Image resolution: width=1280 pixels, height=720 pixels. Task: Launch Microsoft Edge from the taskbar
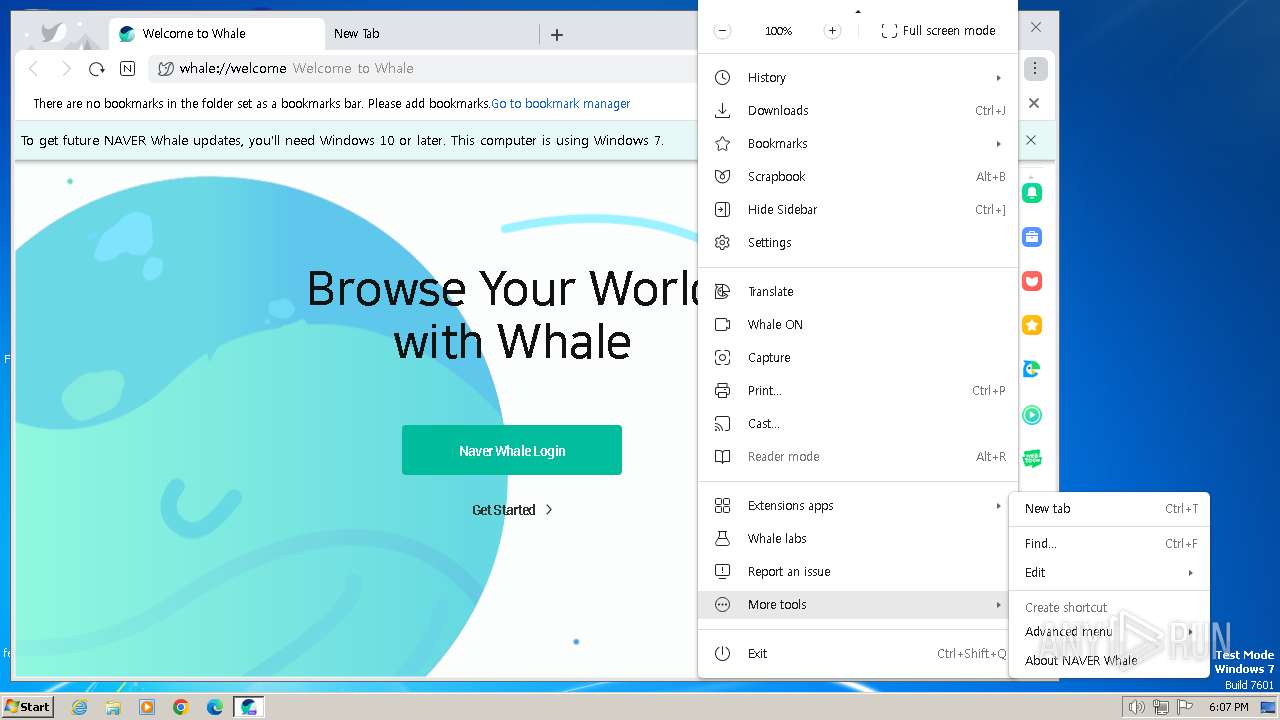click(215, 707)
